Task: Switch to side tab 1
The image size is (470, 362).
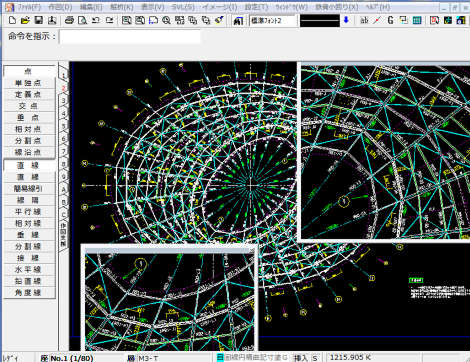Action: (x=63, y=75)
